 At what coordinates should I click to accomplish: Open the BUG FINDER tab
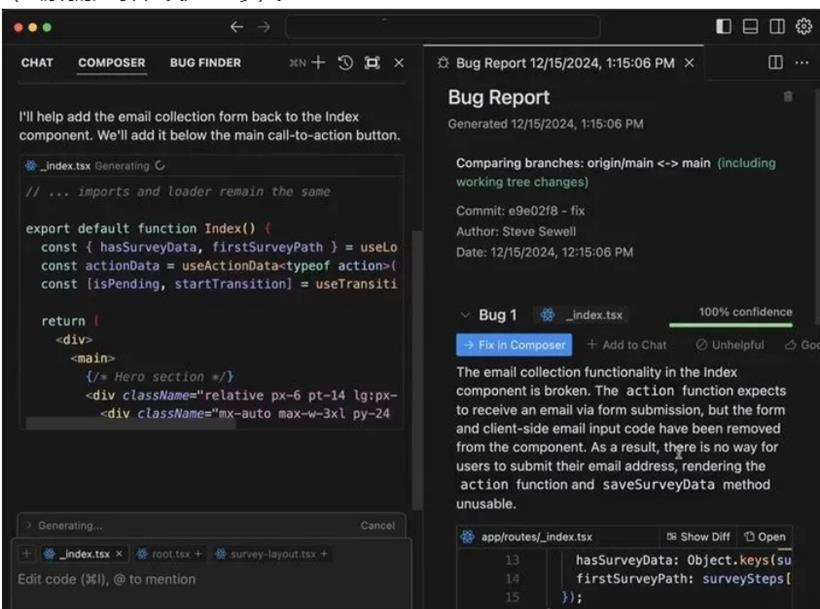coord(206,63)
